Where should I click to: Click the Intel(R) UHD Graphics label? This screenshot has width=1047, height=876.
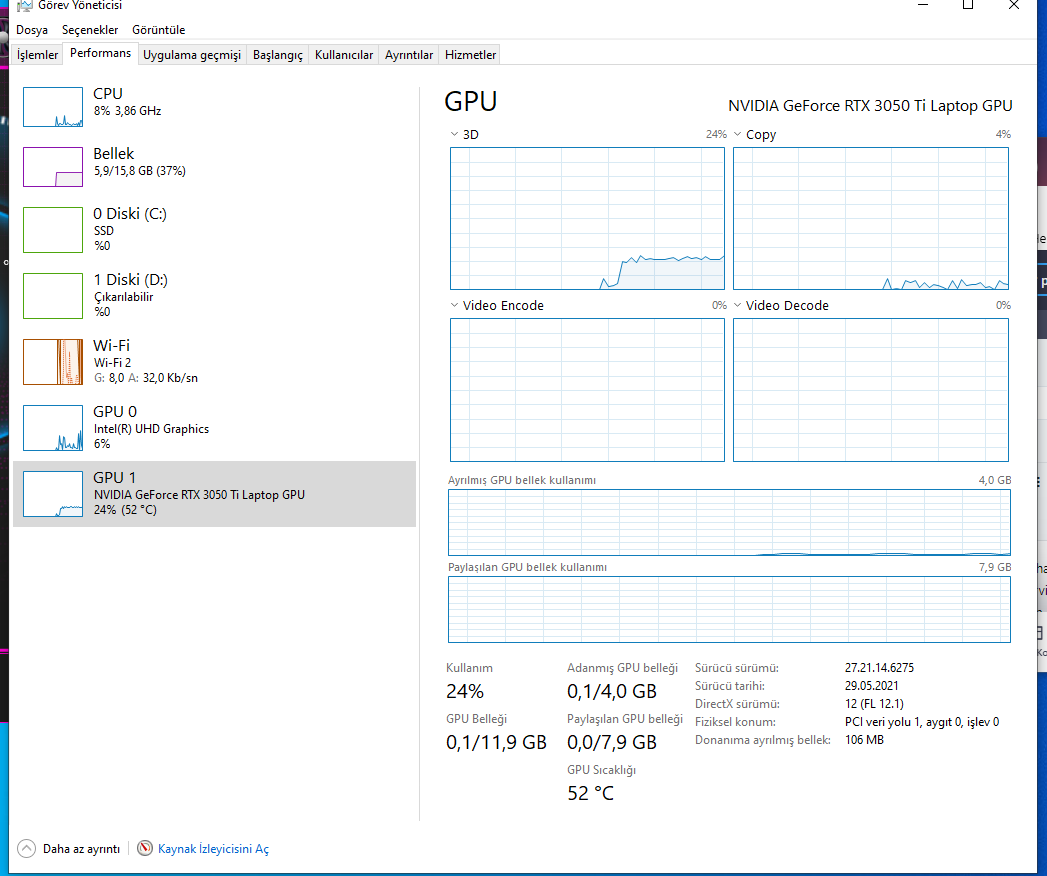click(x=151, y=429)
